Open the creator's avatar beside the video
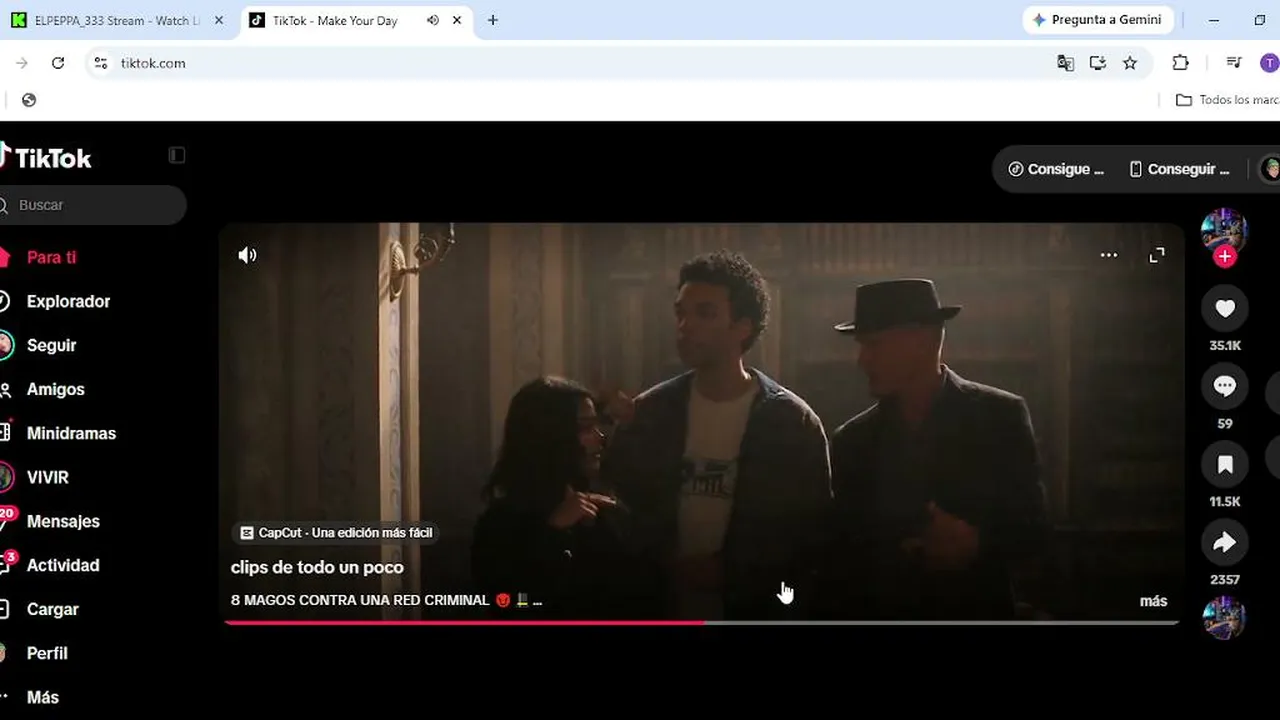Viewport: 1280px width, 720px height. click(x=1224, y=231)
